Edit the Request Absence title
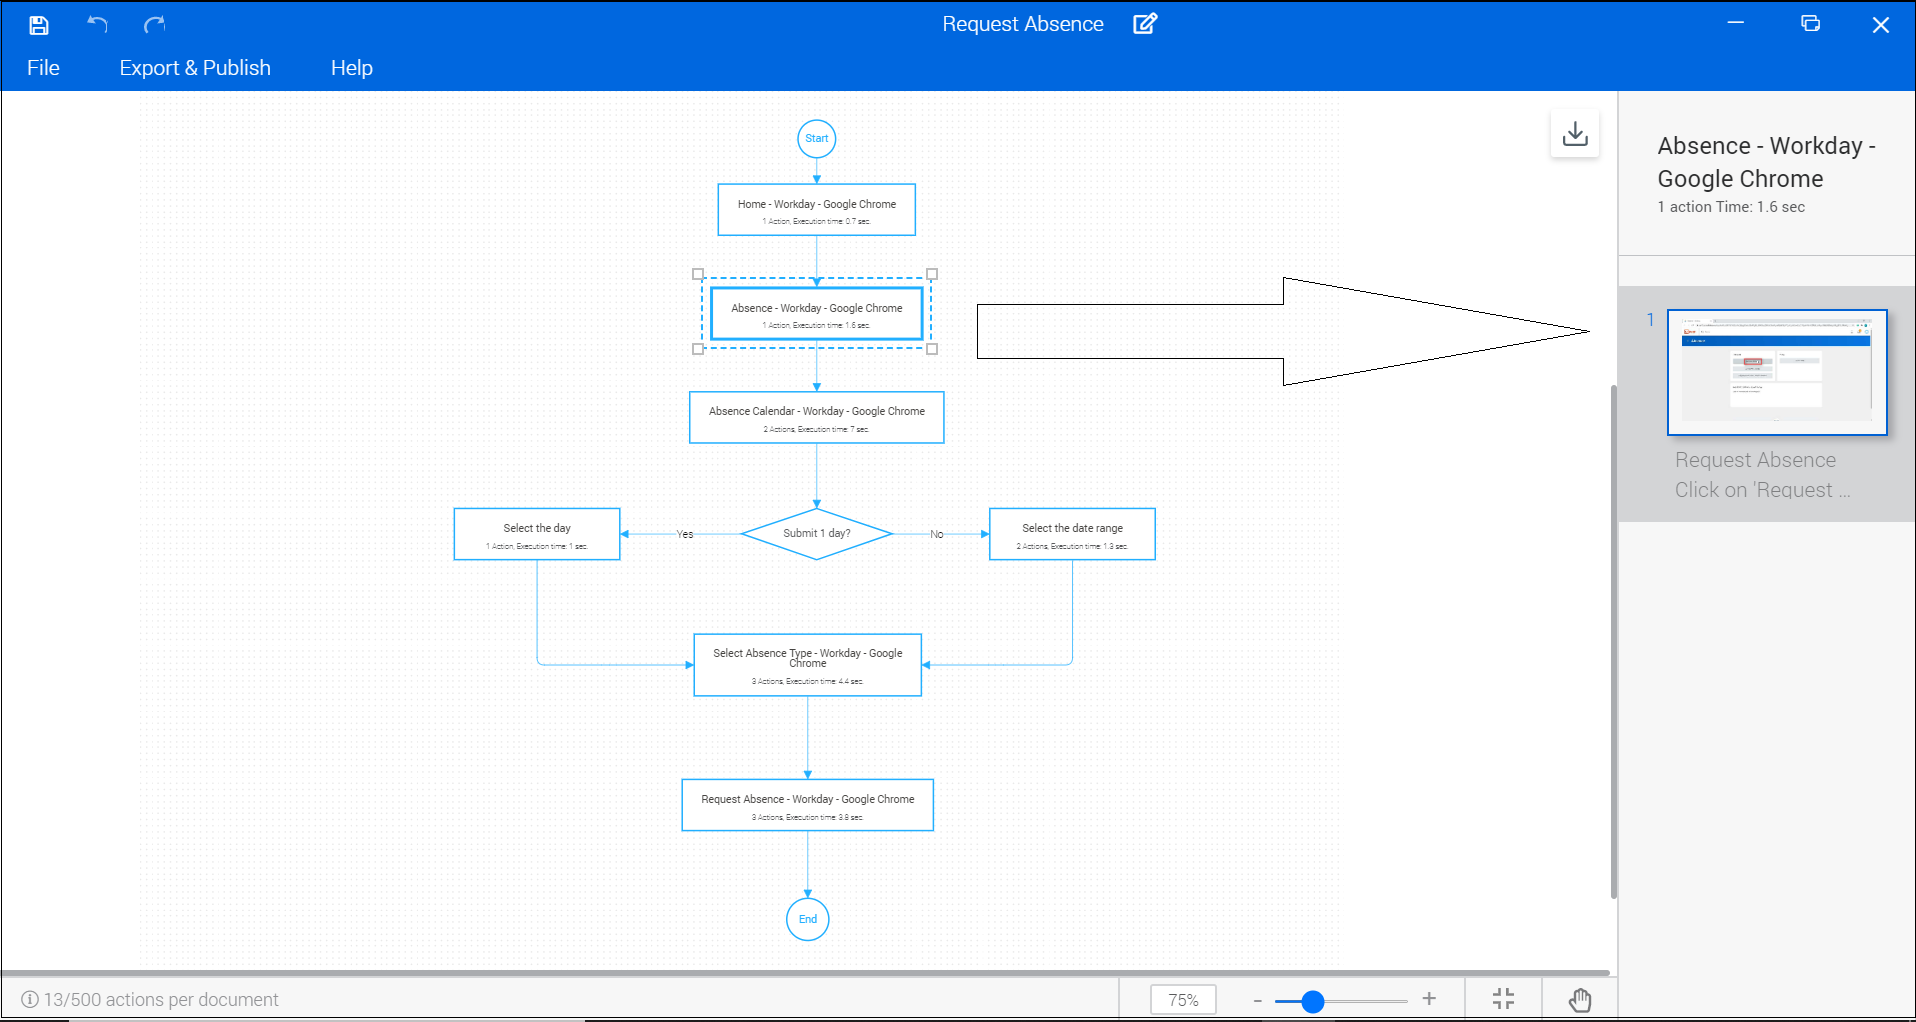The height and width of the screenshot is (1022, 1916). pyautogui.click(x=1145, y=23)
